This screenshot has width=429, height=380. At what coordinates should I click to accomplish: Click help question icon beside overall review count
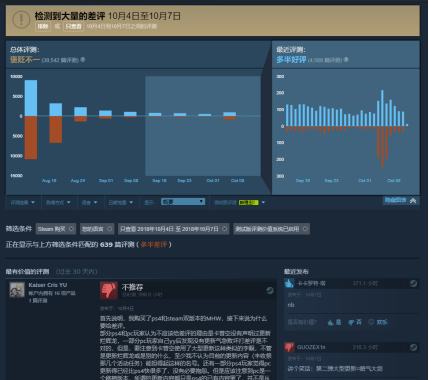click(x=83, y=60)
